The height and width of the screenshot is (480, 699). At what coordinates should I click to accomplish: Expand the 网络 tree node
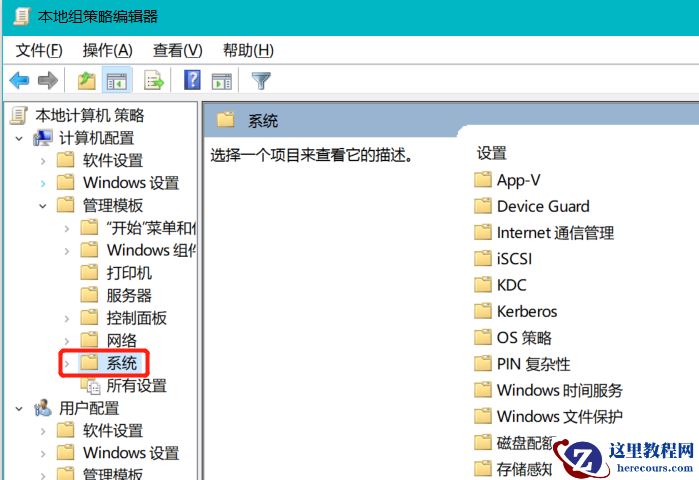tap(67, 341)
